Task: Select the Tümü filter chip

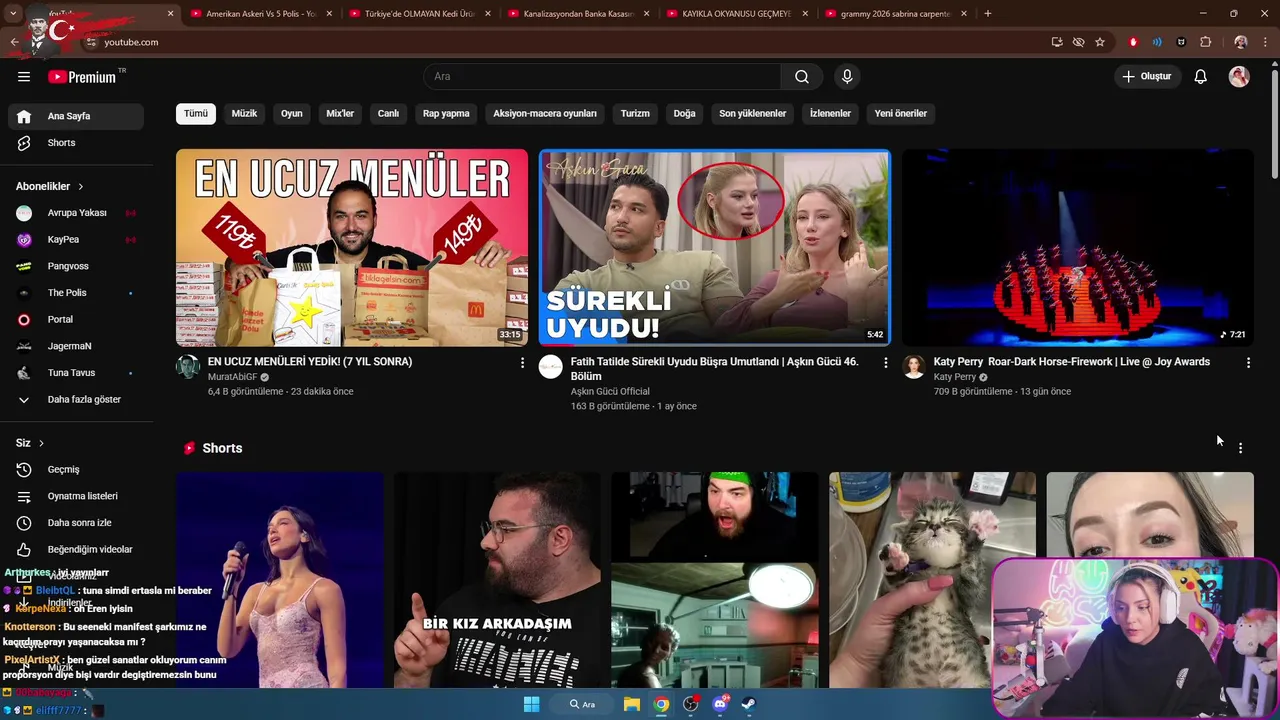Action: (x=196, y=114)
